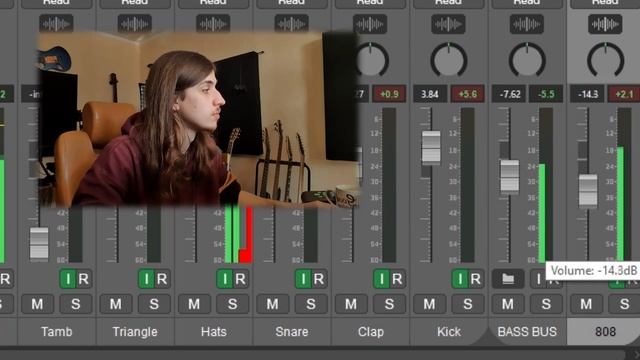Click BASS BUS volume value -7.62
640x360 pixels.
coord(510,94)
